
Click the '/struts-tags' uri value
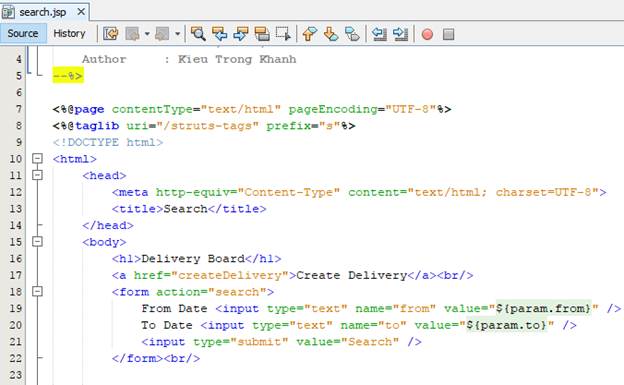207,126
